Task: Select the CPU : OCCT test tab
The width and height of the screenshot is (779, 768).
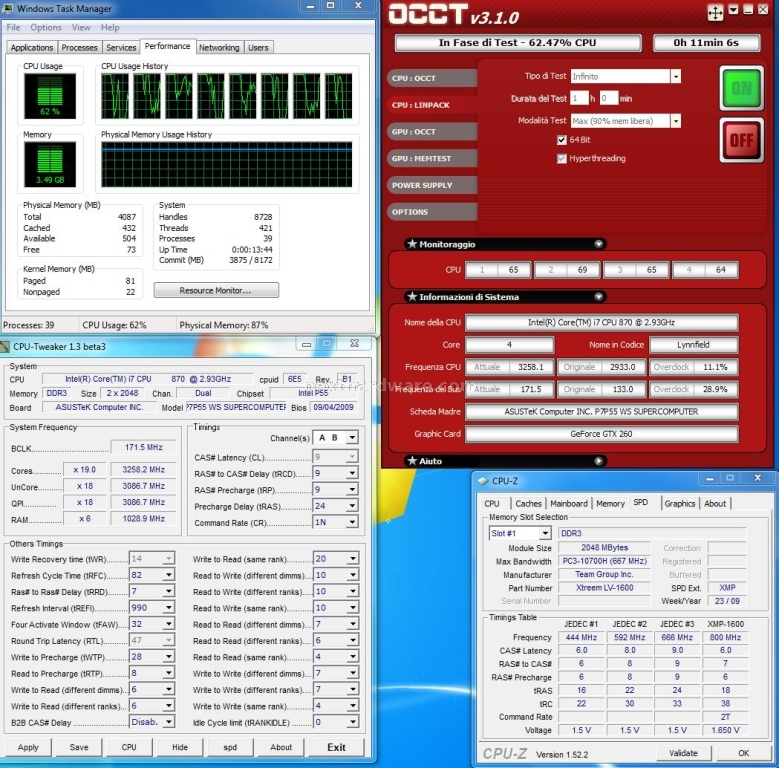Action: (x=431, y=78)
